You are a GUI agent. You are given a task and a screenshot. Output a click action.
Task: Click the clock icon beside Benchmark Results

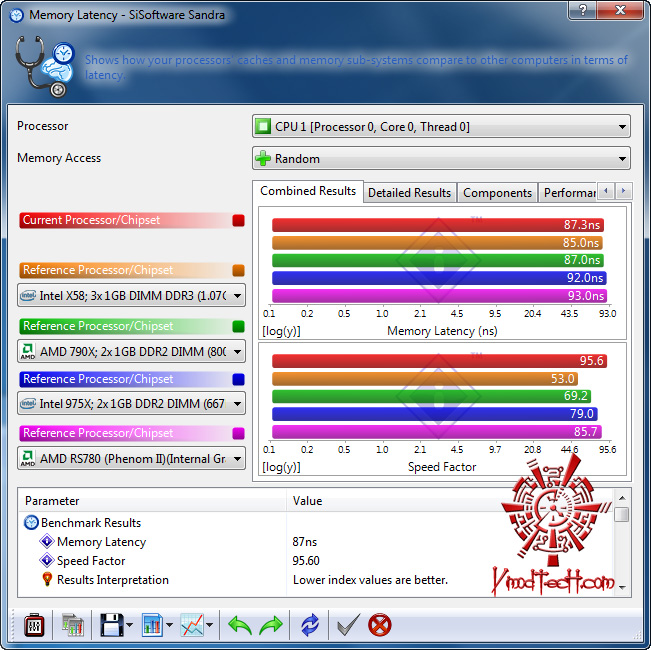[31, 523]
